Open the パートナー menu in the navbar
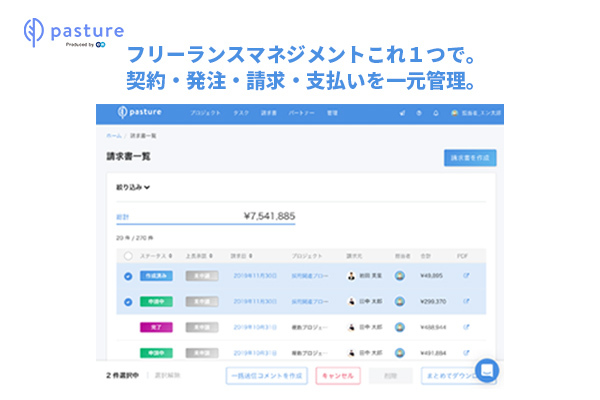The height and width of the screenshot is (400, 600). point(302,113)
